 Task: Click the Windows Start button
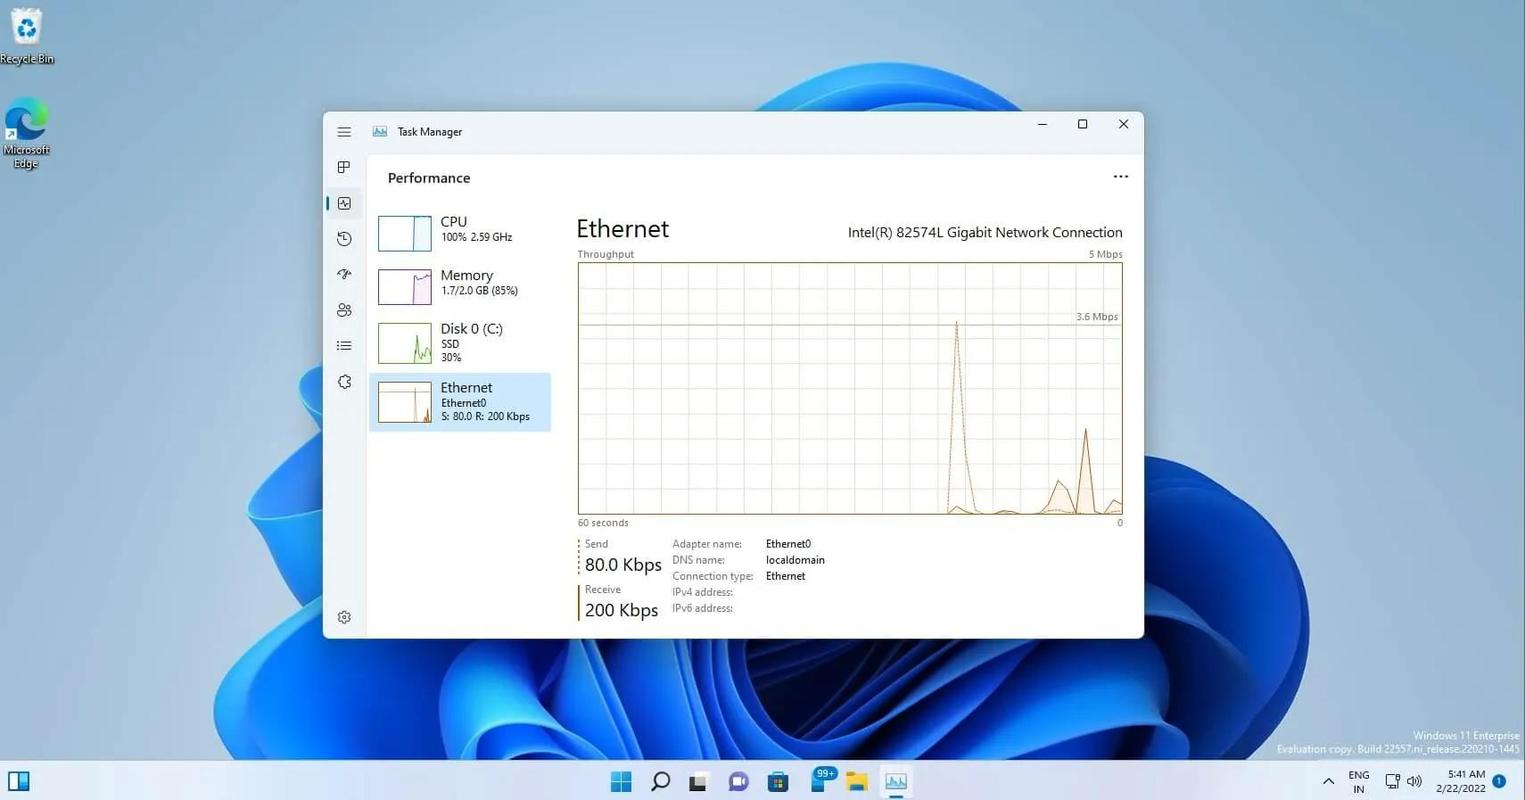pyautogui.click(x=621, y=781)
